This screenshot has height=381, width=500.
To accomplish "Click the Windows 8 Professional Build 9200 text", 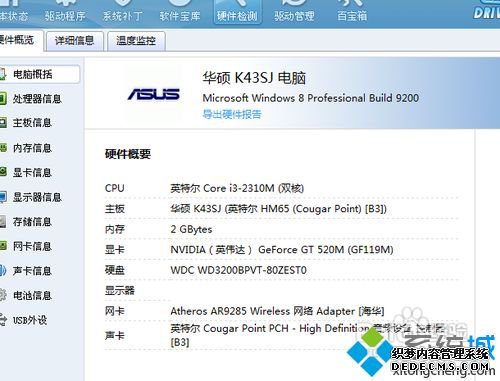I will 311,98.
